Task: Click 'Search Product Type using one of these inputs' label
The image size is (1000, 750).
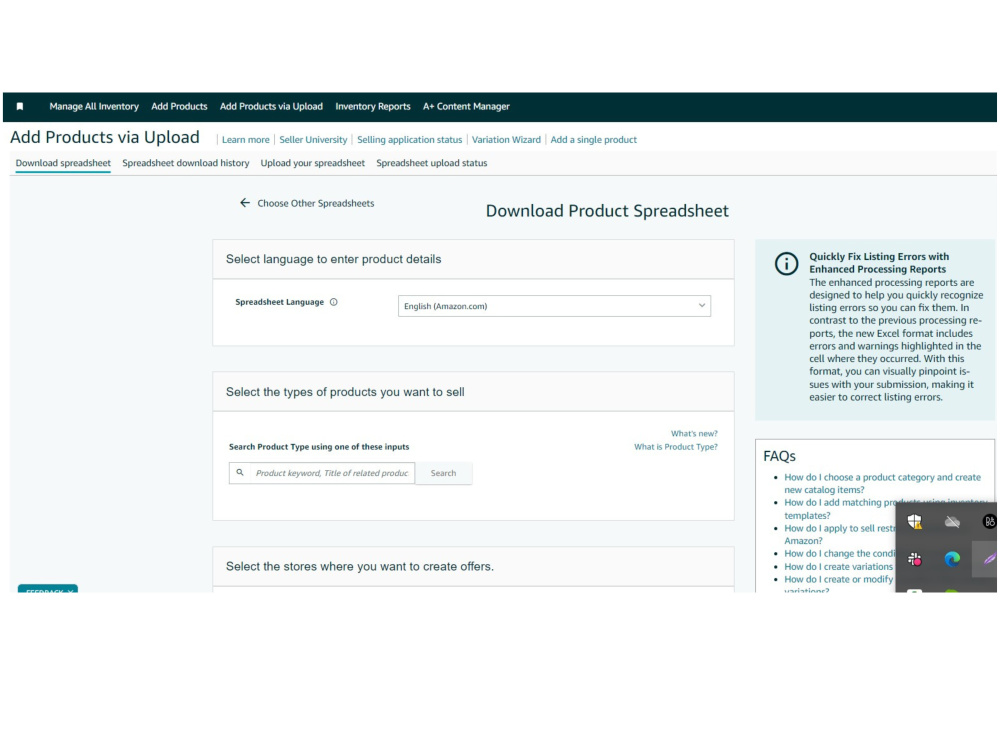Action: tap(319, 447)
